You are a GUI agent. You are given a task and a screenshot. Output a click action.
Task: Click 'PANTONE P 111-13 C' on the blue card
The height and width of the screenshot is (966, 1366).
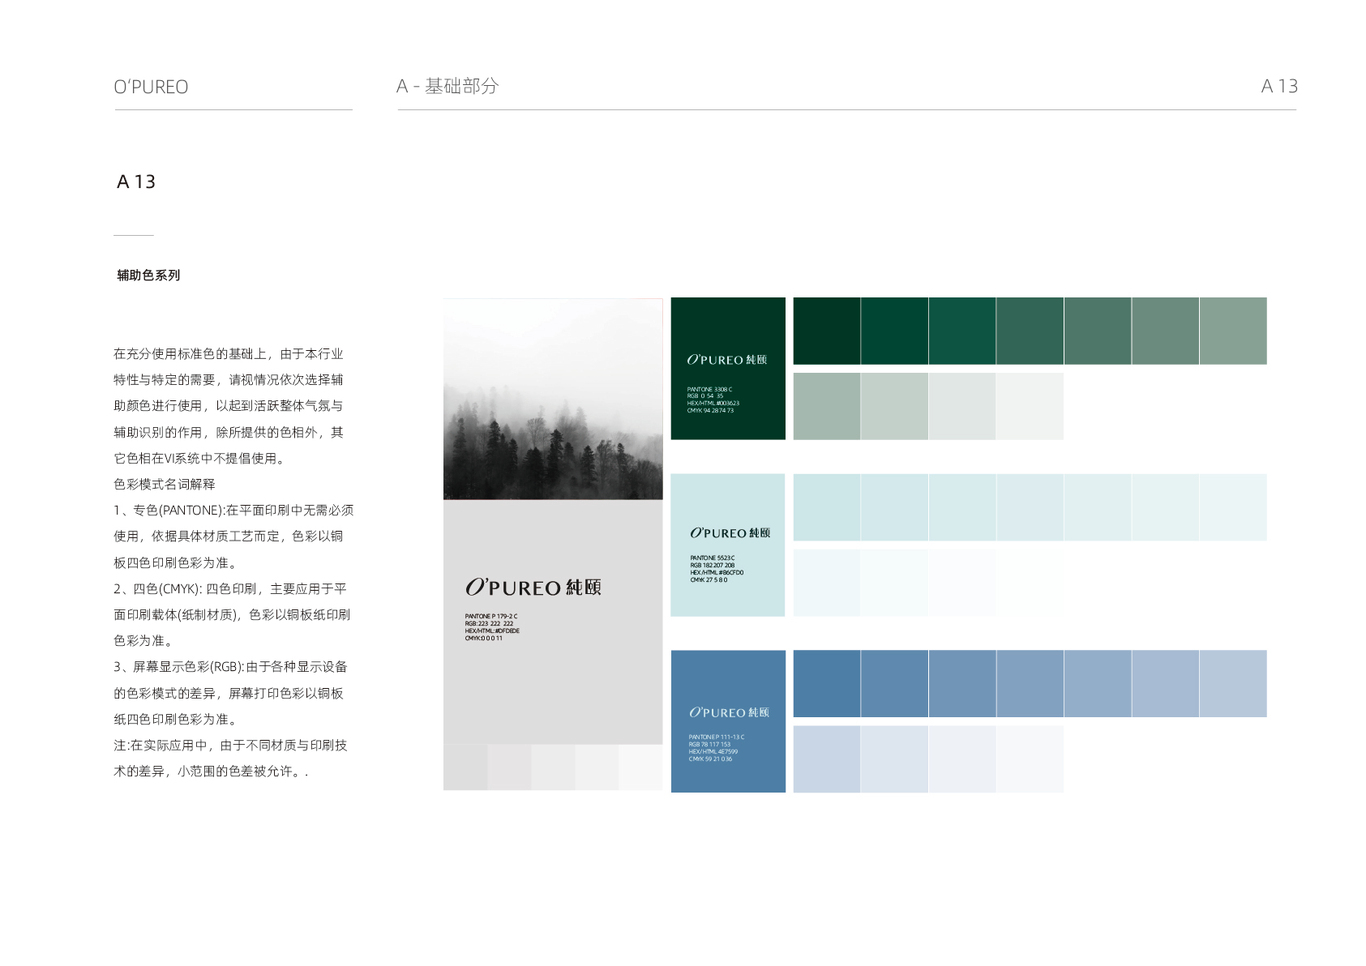pos(716,737)
